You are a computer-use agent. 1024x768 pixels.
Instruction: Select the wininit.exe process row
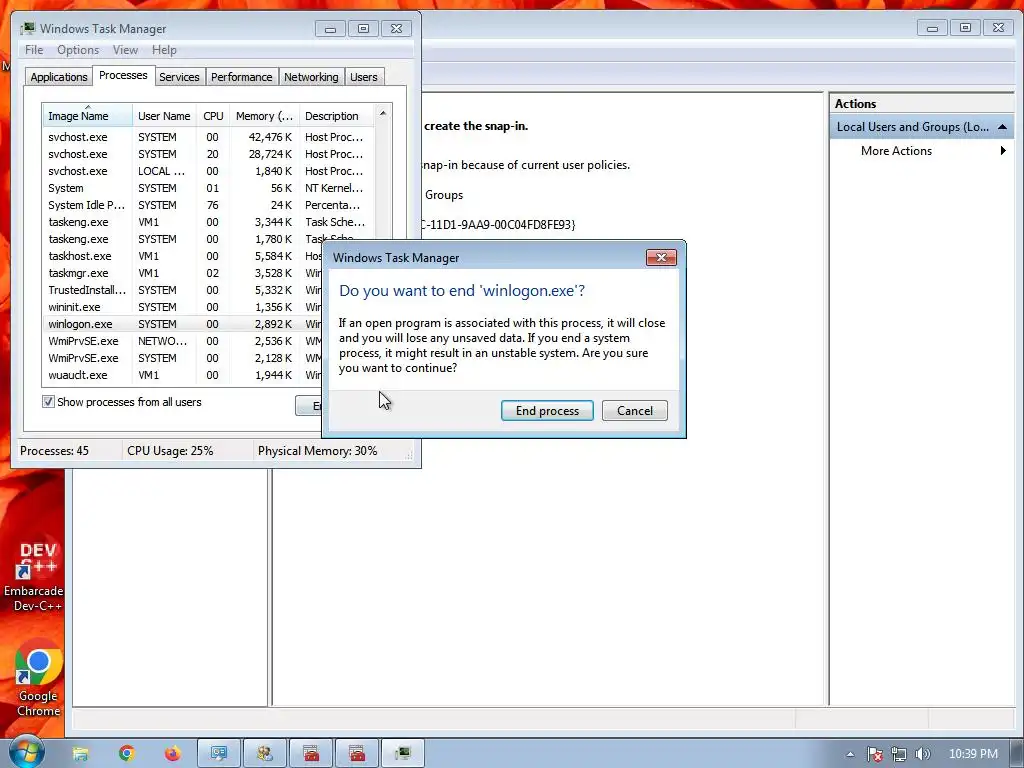click(183, 307)
